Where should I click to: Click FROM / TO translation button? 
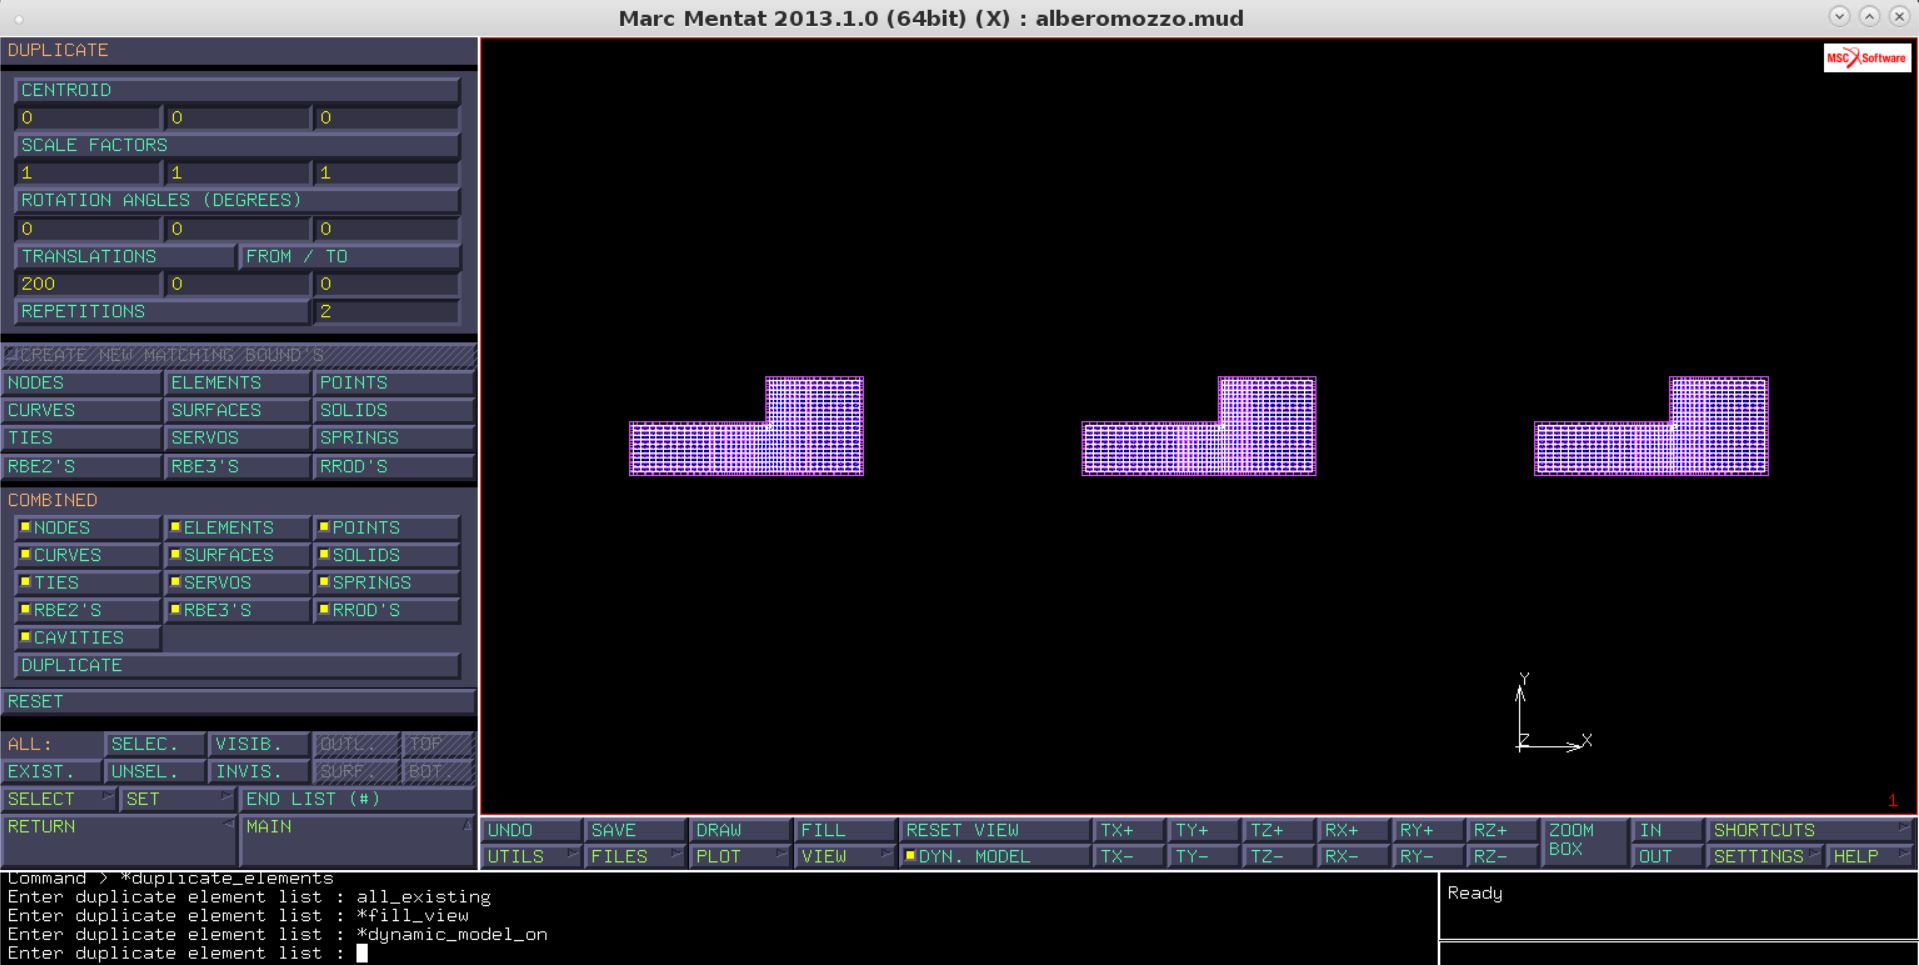point(349,257)
